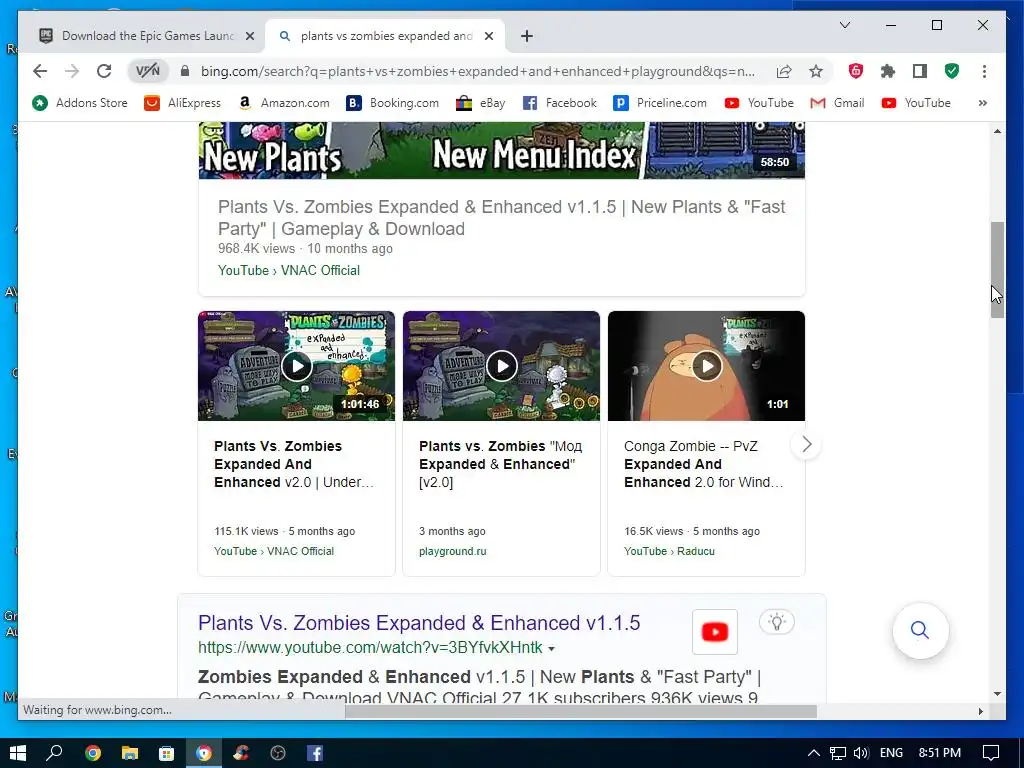Click the forward navigation arrow
The height and width of the screenshot is (768, 1024).
(x=72, y=71)
